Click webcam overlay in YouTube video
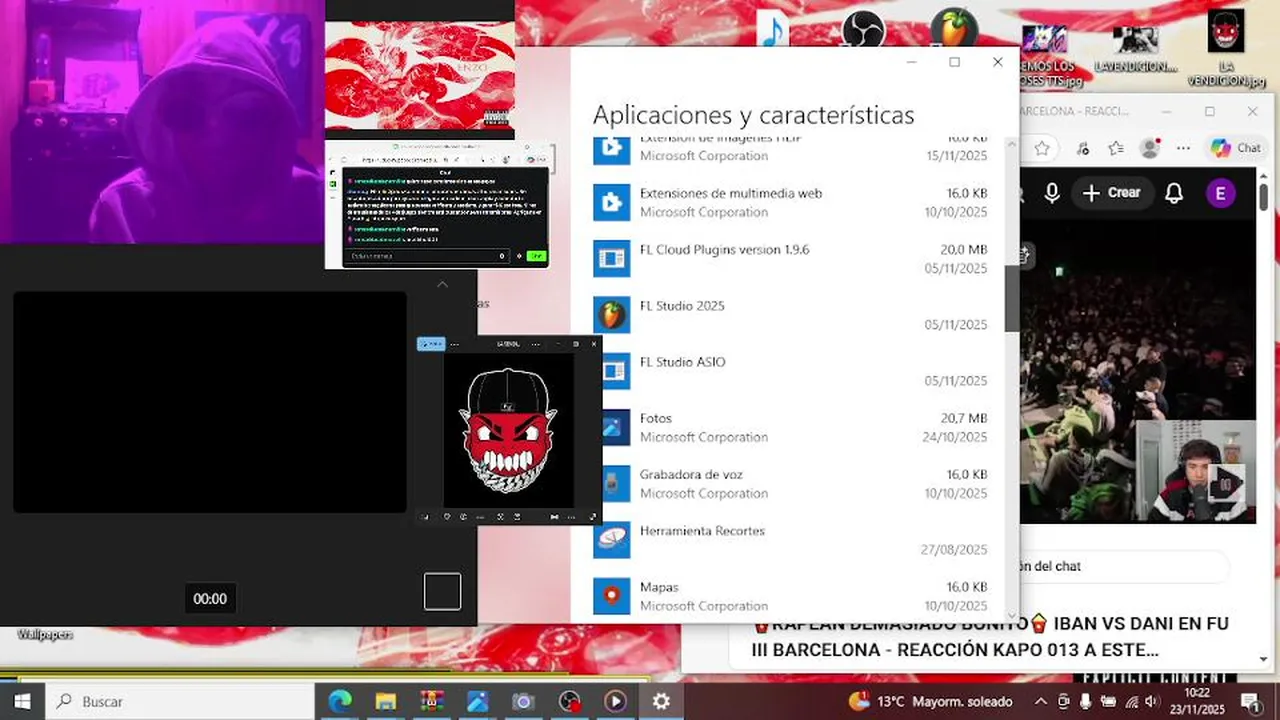 [1195, 470]
